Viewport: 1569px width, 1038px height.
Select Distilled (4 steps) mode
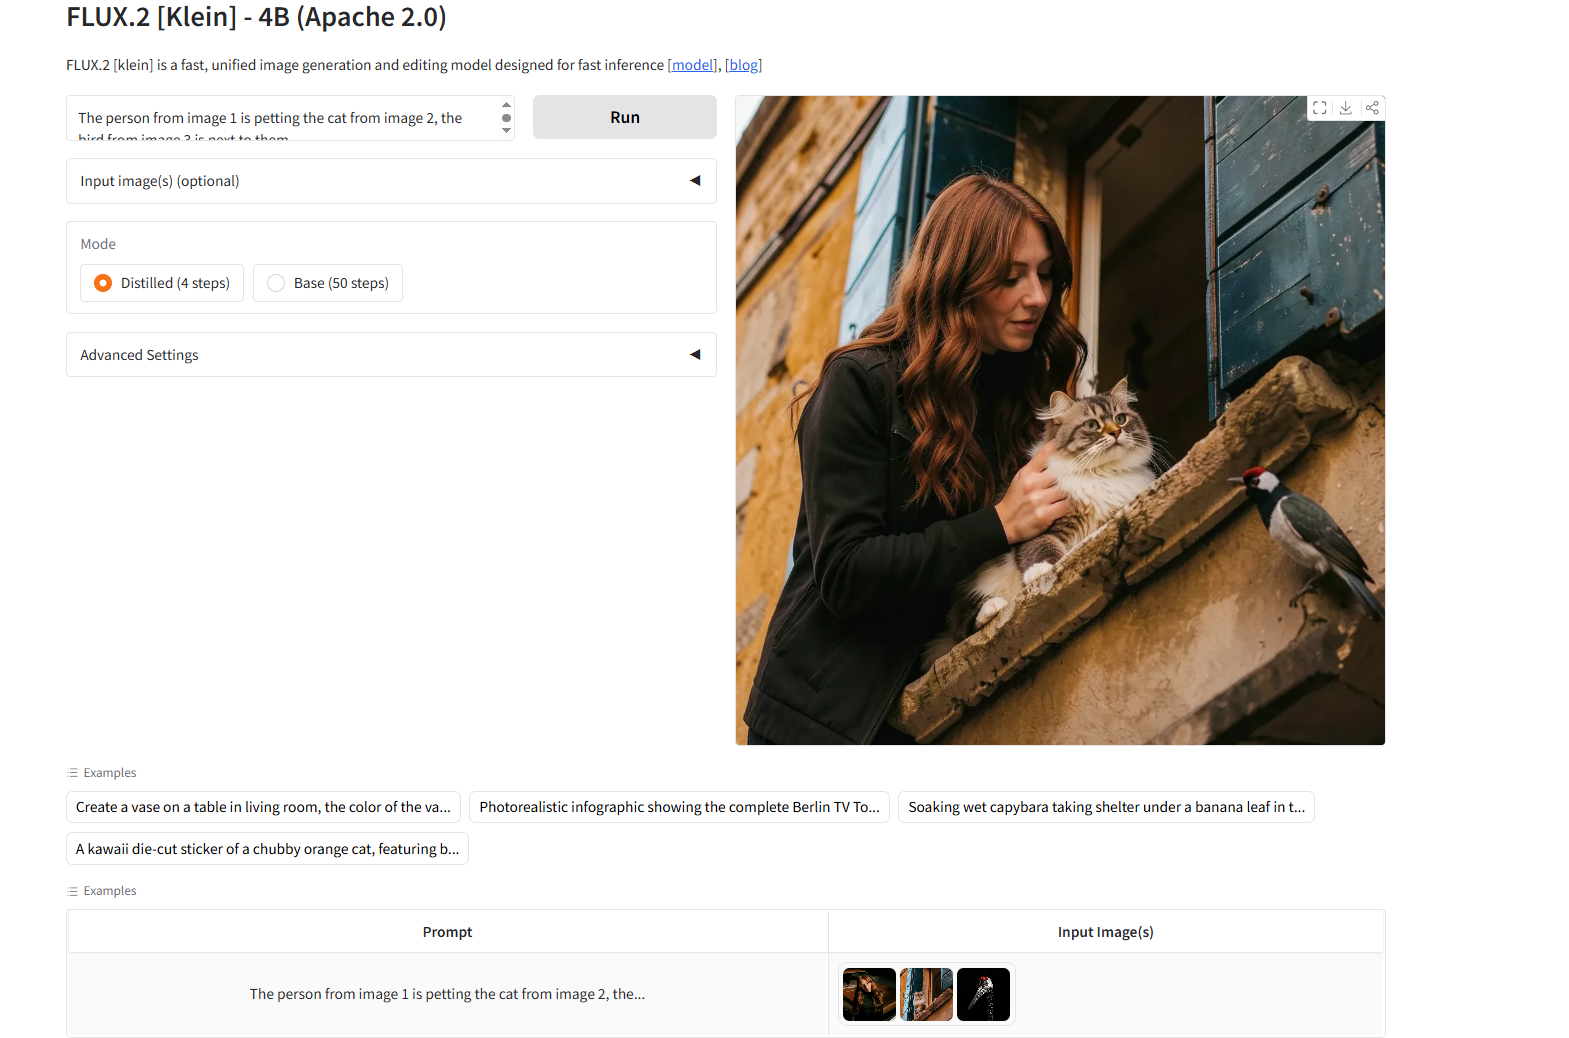click(162, 283)
